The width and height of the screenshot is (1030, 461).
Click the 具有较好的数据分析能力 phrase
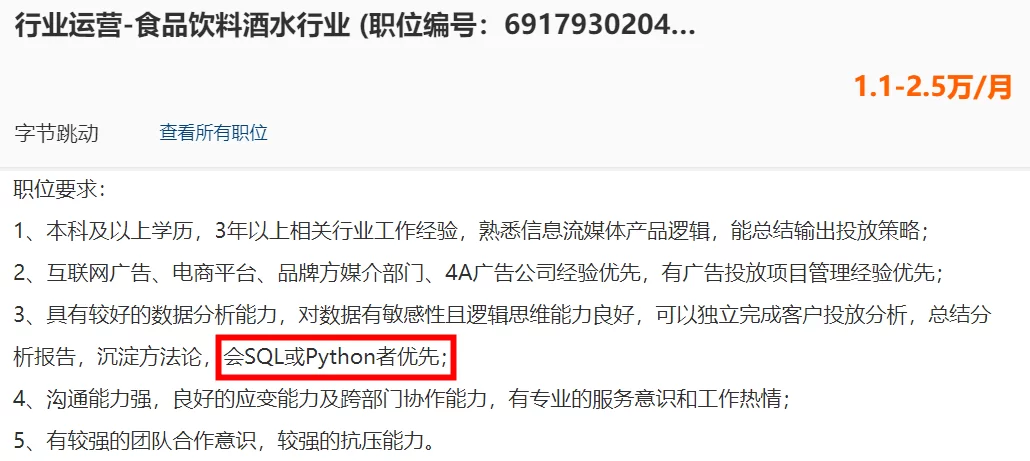[x=161, y=316]
